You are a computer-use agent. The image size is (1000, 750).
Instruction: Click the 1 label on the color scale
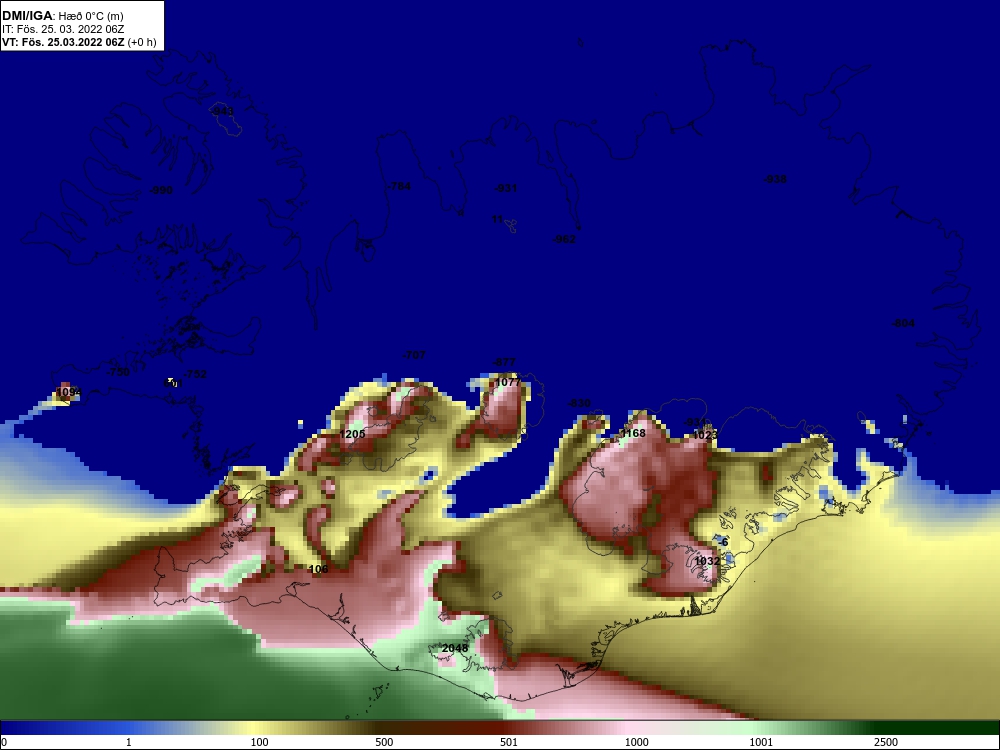pos(128,742)
